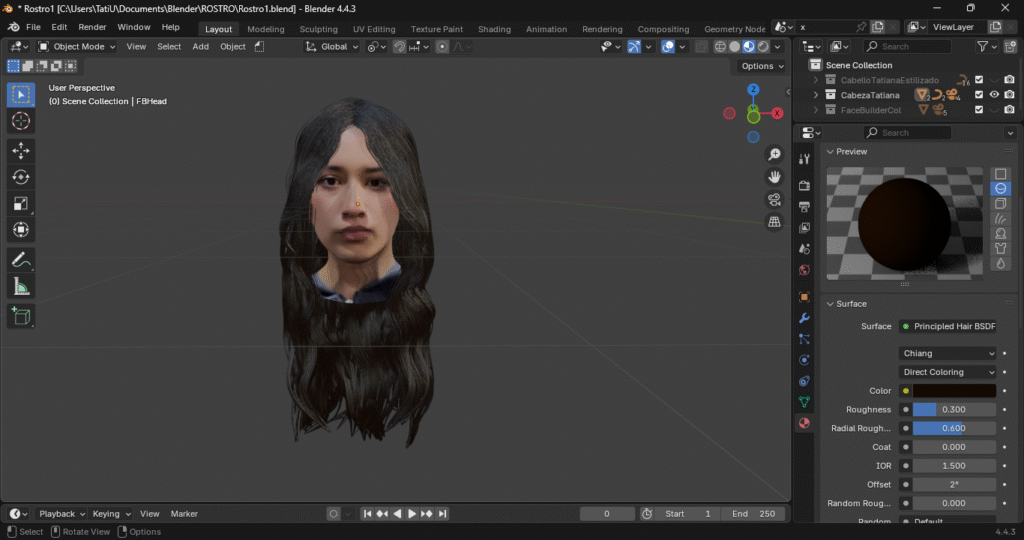
Task: Choose the Add Cube tool
Action: pyautogui.click(x=20, y=317)
